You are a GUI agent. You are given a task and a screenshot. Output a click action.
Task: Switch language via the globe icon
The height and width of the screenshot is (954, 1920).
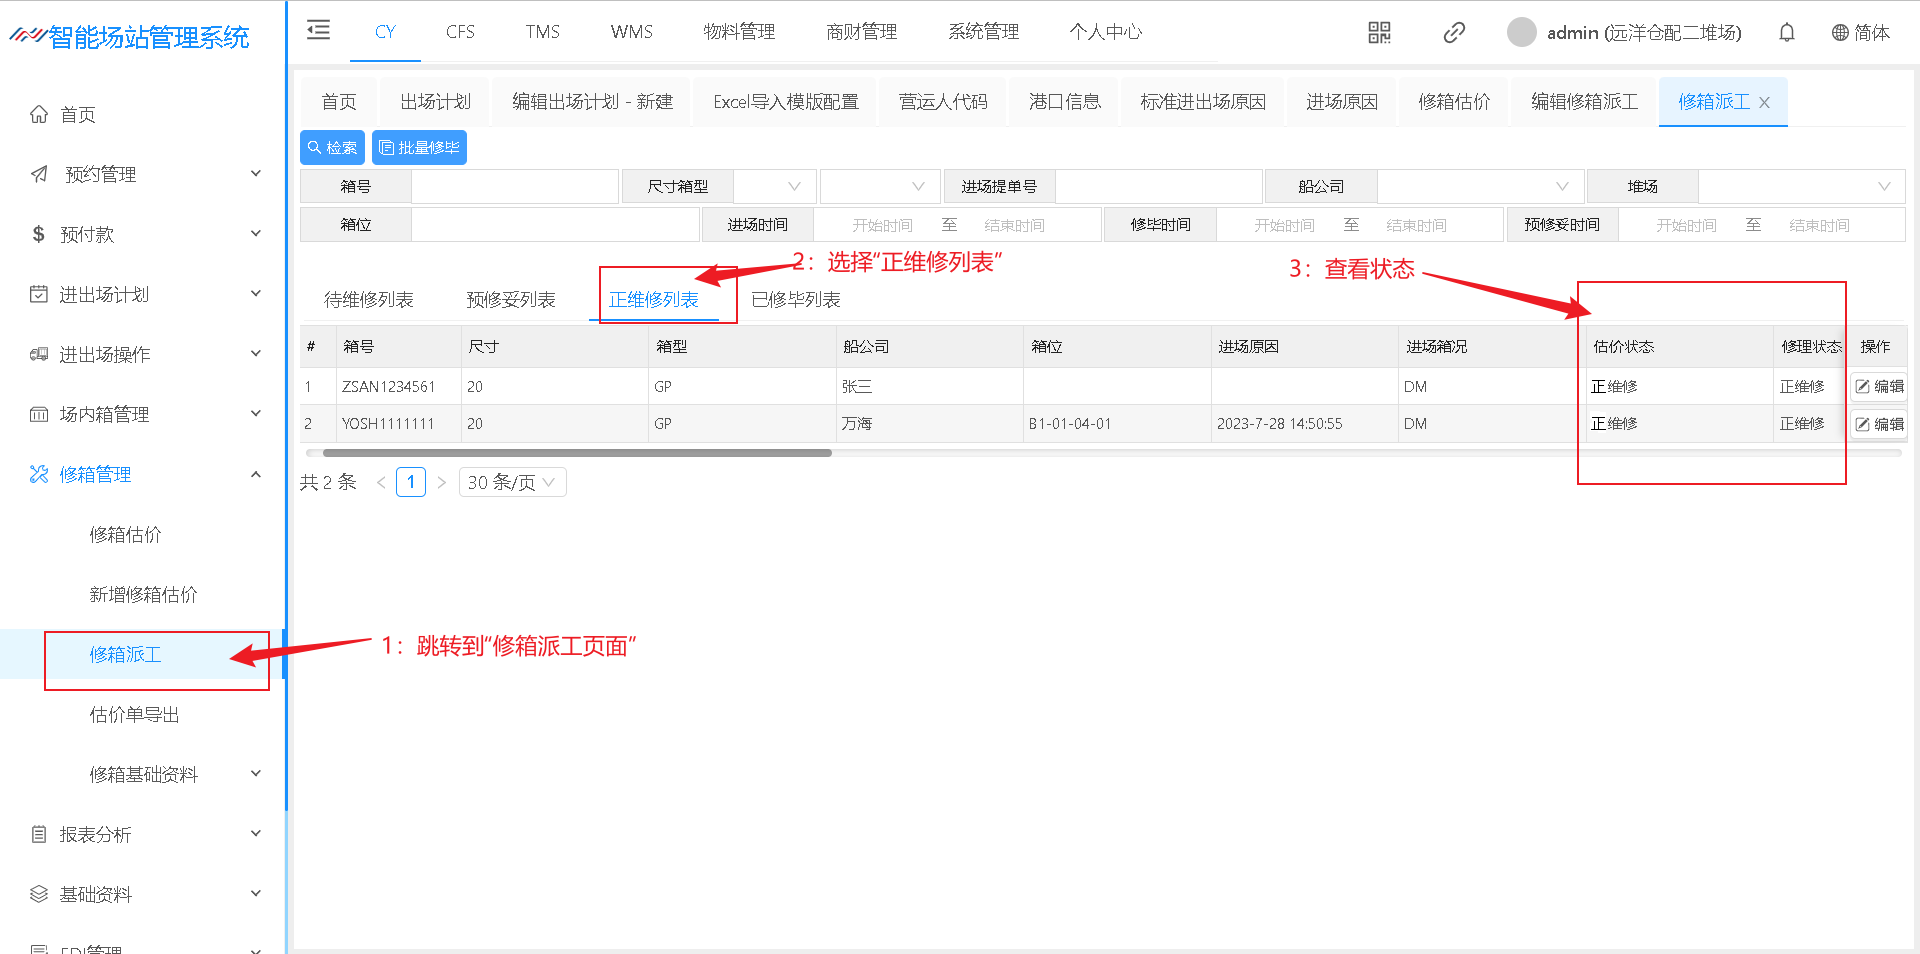pyautogui.click(x=1839, y=33)
